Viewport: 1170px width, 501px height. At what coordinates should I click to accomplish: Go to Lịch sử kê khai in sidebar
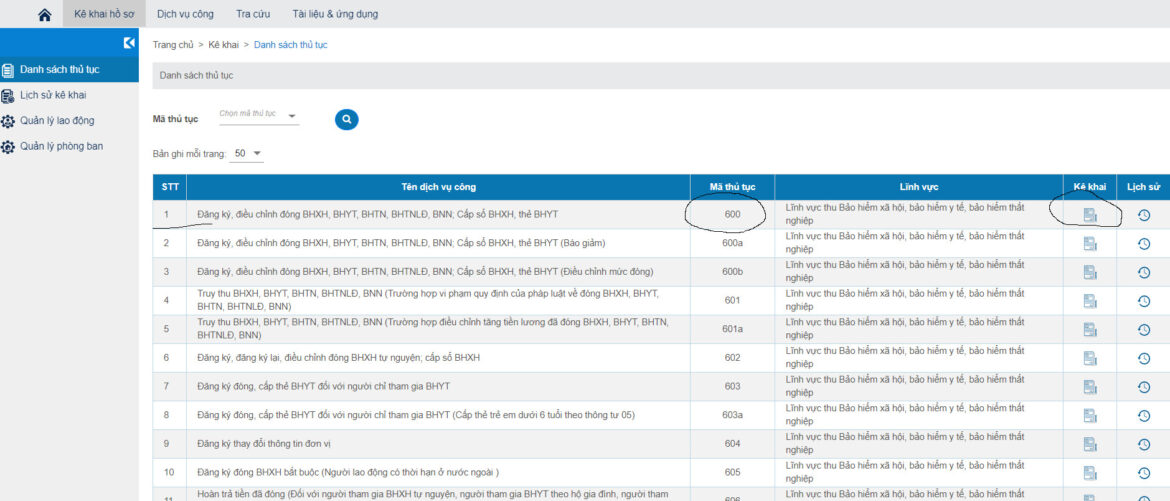click(53, 95)
